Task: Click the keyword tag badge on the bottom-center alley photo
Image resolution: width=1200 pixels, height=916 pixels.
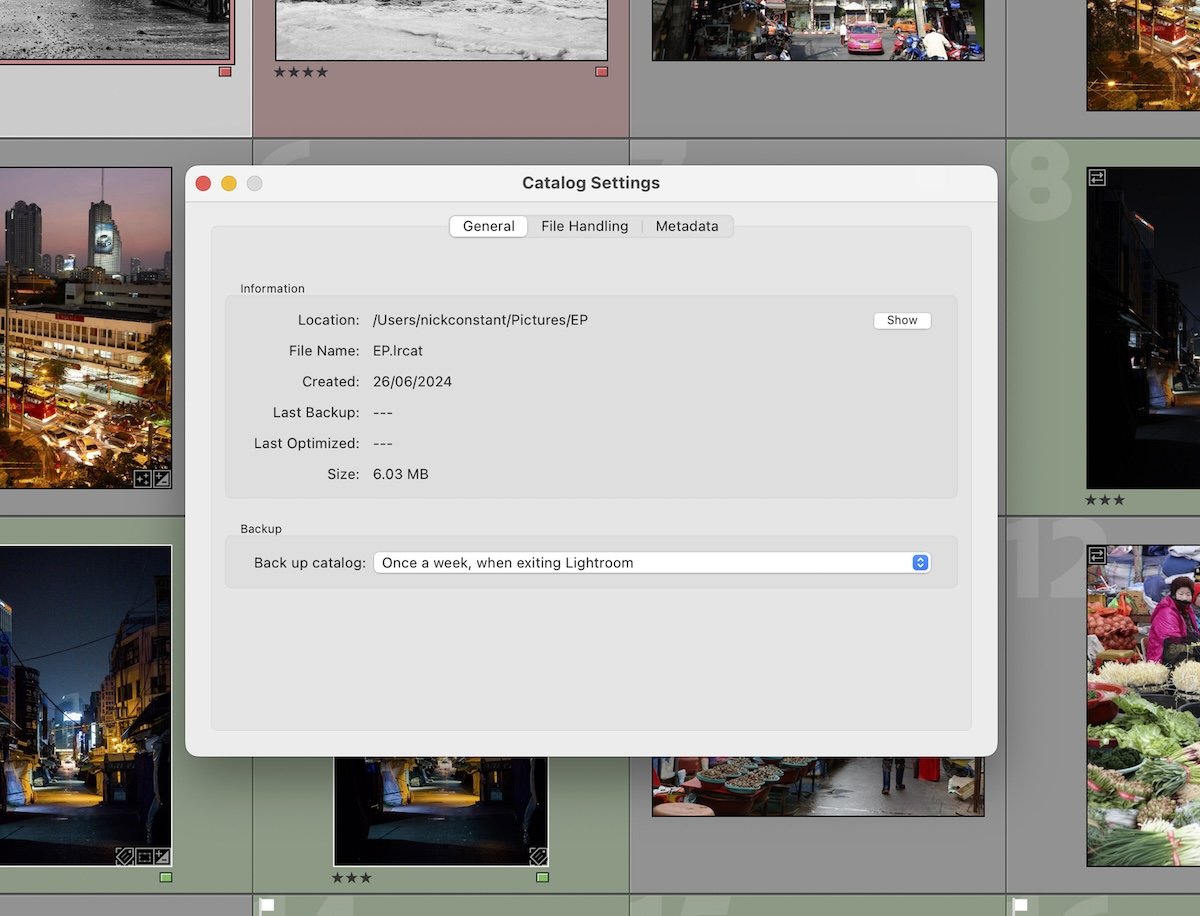Action: click(537, 855)
